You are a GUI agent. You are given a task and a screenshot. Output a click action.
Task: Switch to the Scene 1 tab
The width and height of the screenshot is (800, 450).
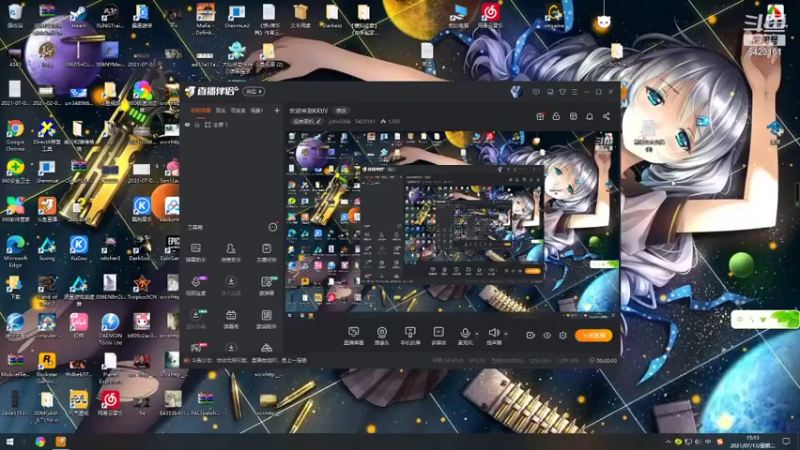tap(257, 110)
